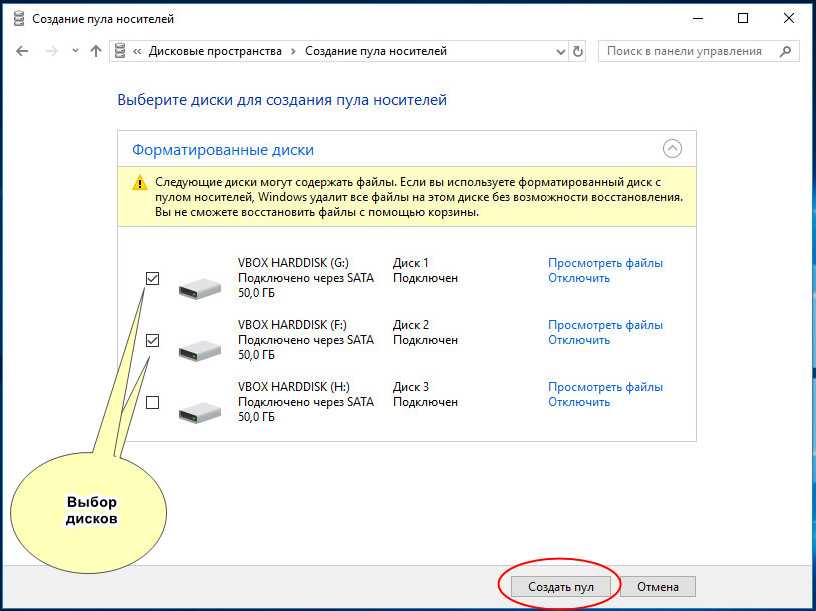Collapse the Форматированные диски section

(673, 149)
